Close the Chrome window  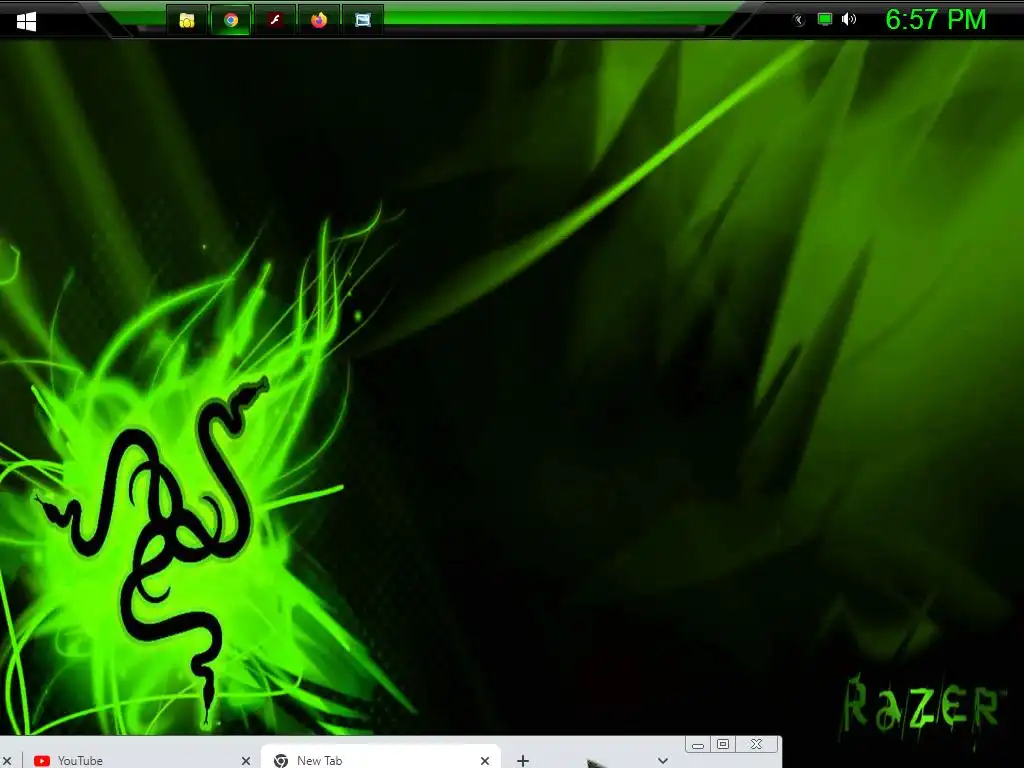point(756,744)
